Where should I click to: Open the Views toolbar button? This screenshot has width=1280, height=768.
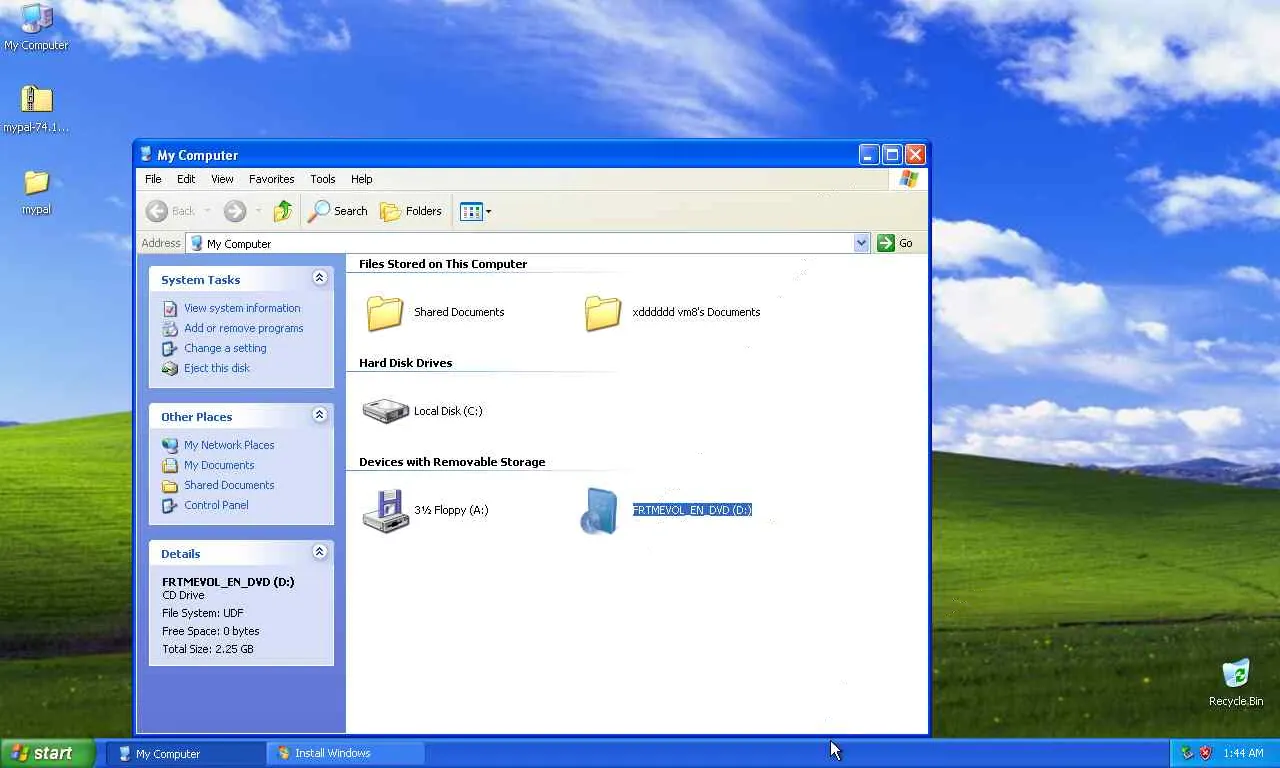click(x=475, y=211)
